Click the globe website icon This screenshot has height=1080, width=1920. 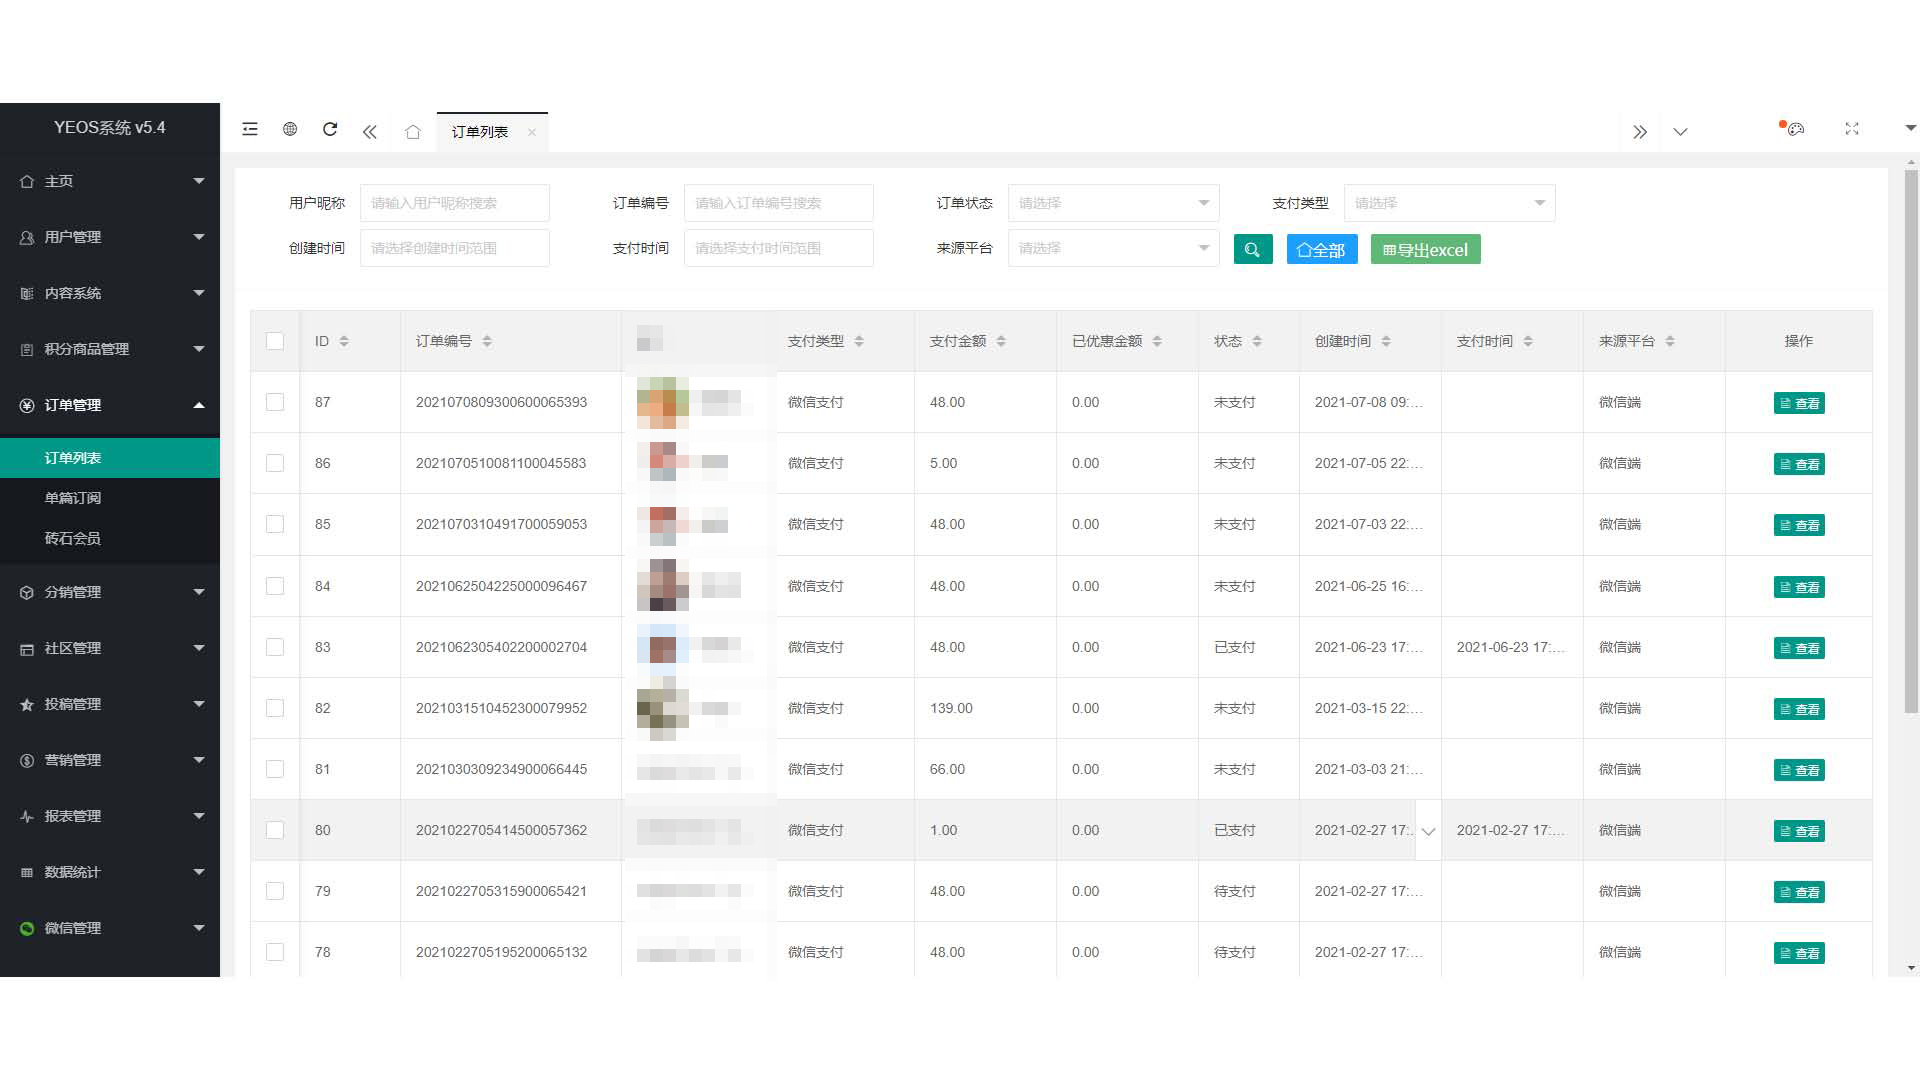pyautogui.click(x=290, y=129)
